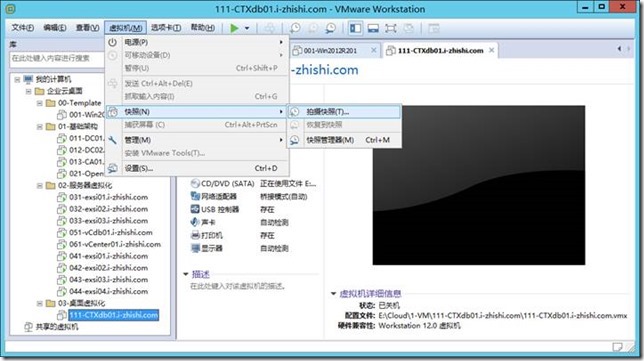Click the library search input field

[x=57, y=58]
